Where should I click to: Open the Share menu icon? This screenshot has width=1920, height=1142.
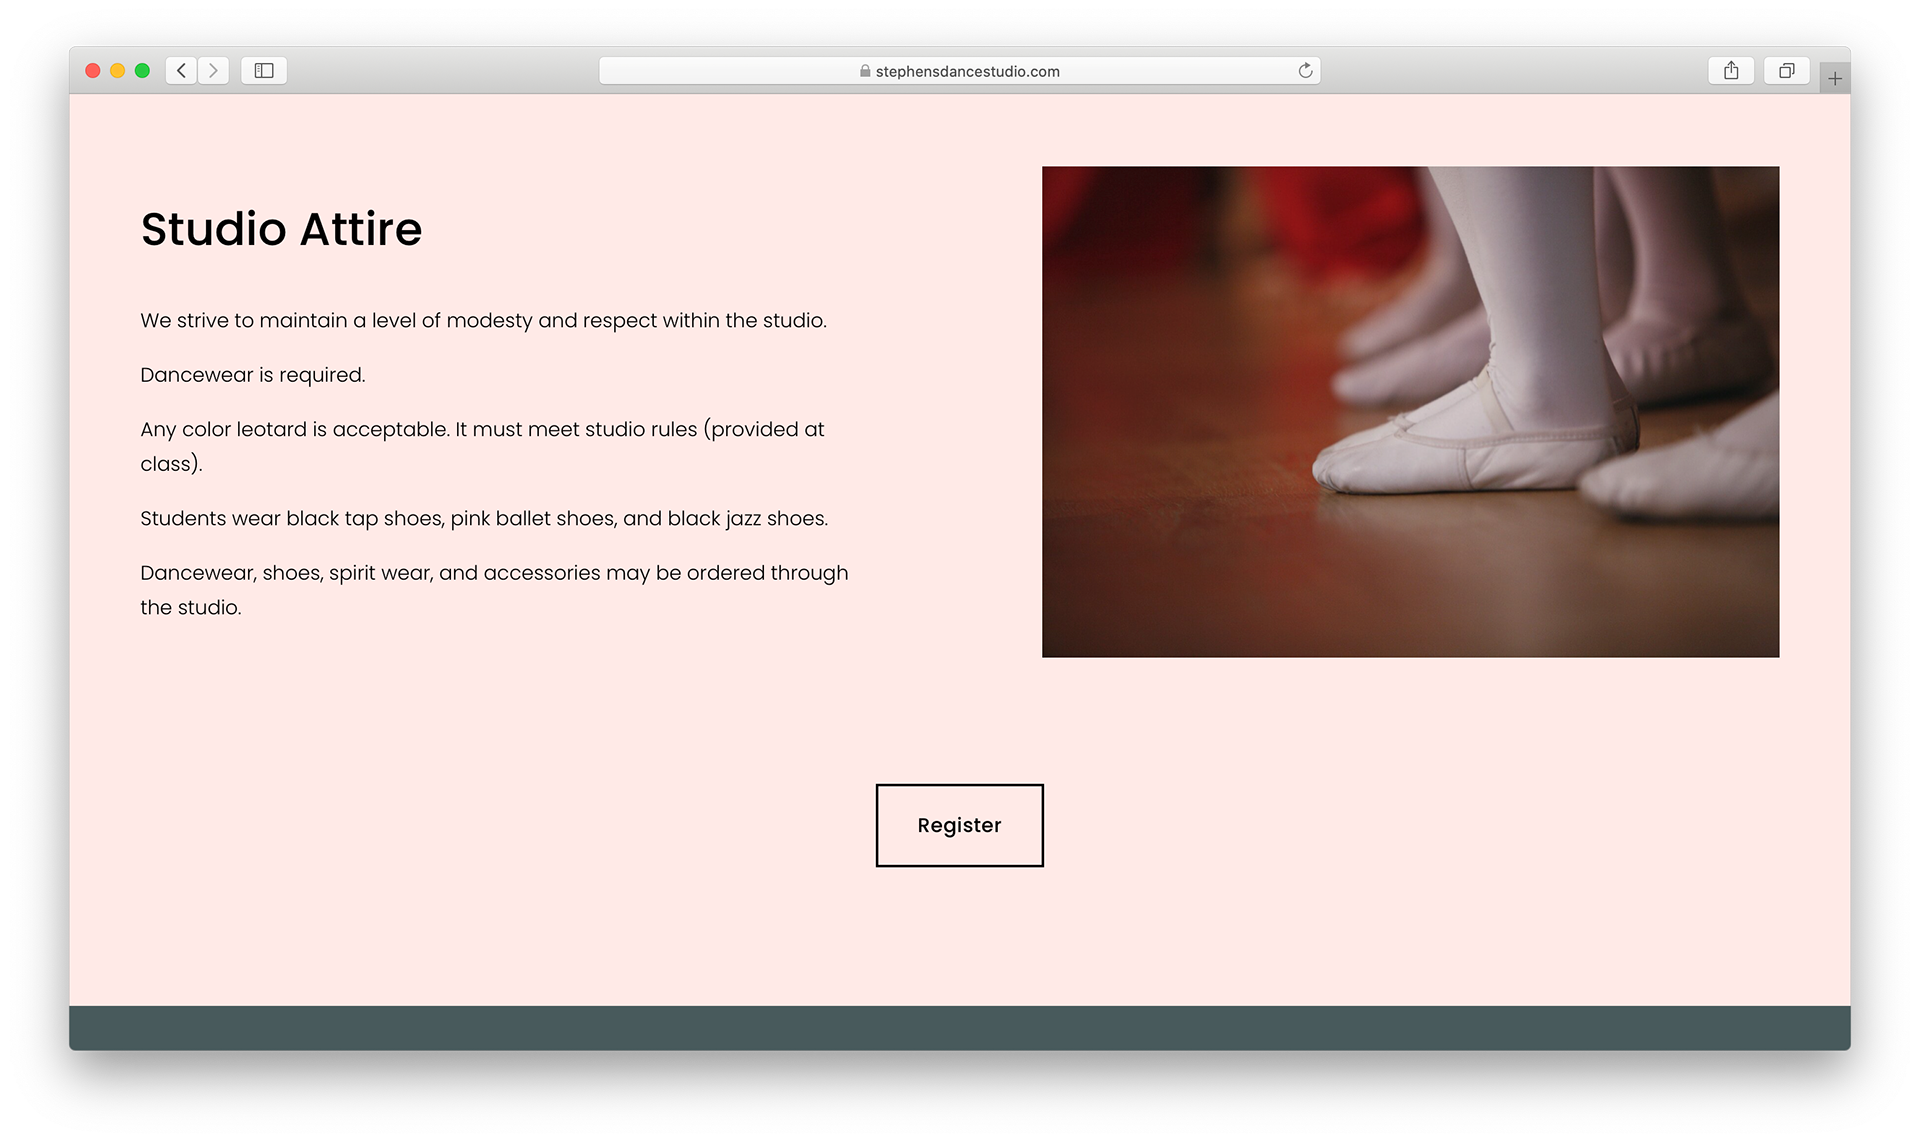pos(1731,71)
